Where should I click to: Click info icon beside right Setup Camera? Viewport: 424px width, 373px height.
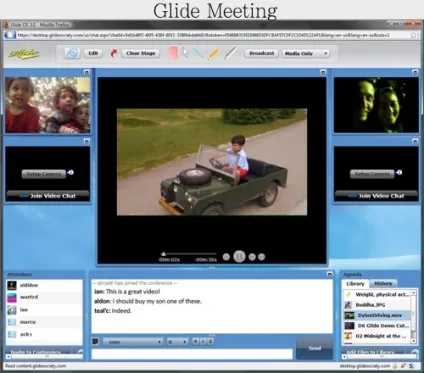399,172
